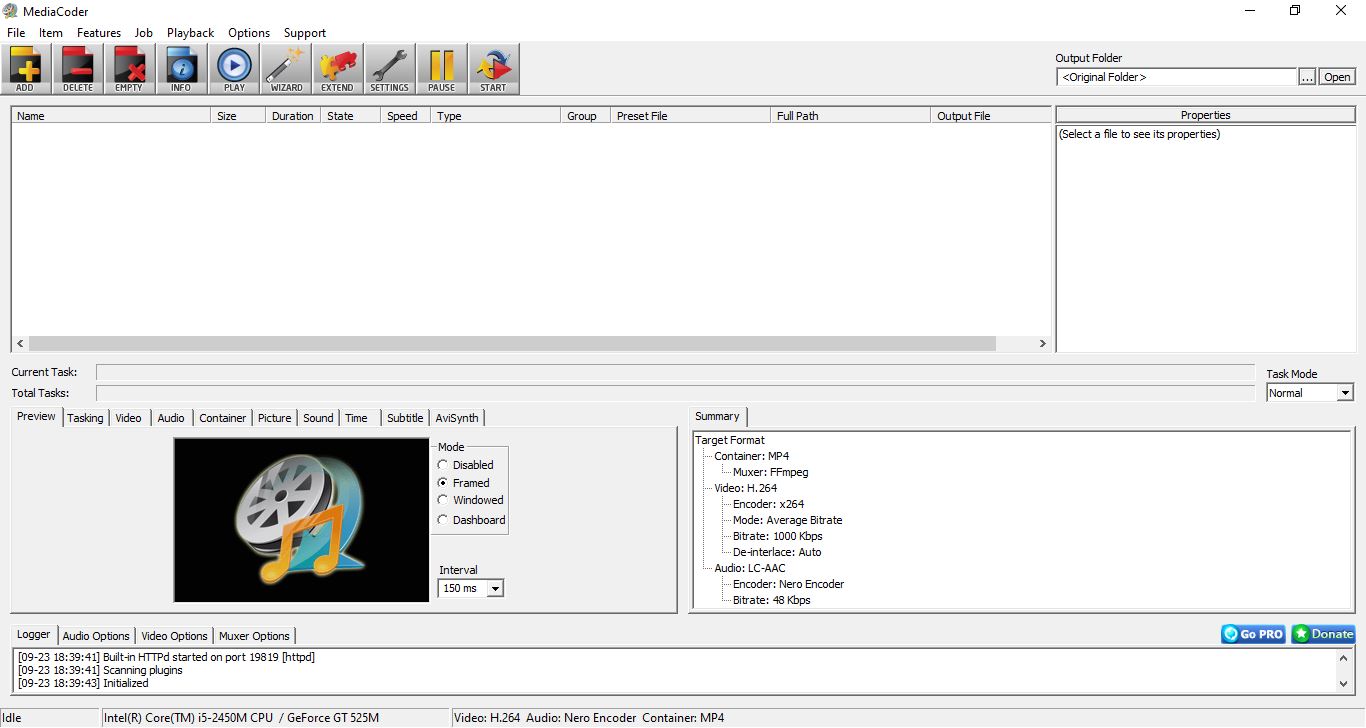Select the Logger tab
Viewport: 1366px width, 728px height.
(33, 634)
